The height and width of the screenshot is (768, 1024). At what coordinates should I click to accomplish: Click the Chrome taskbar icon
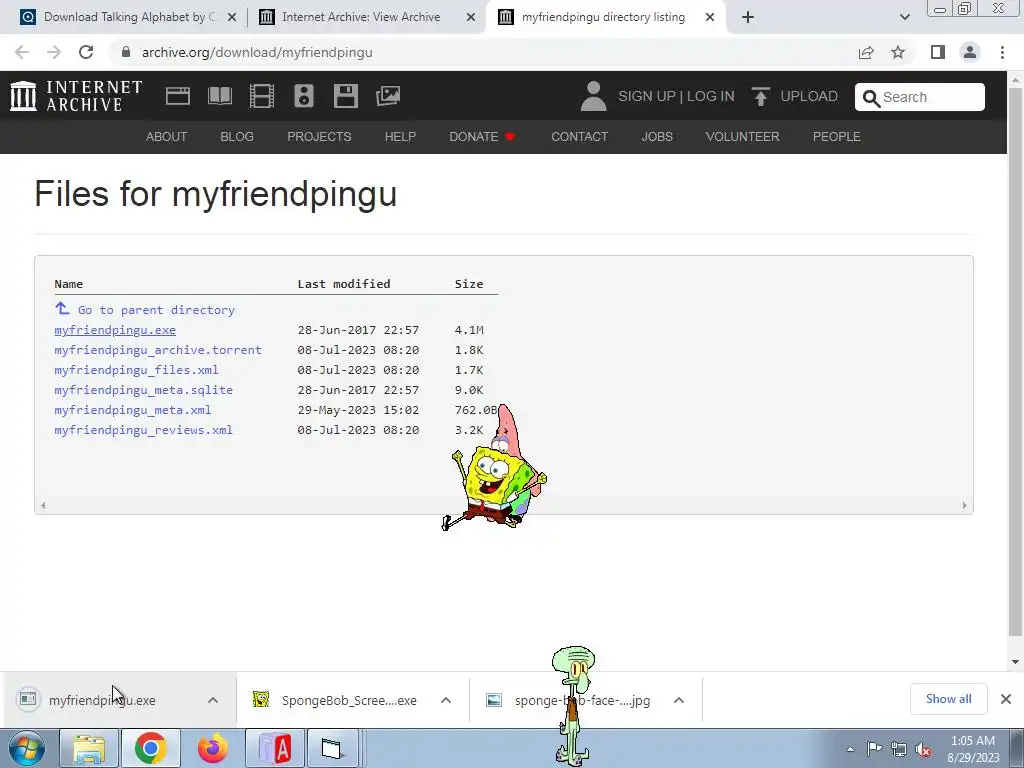tap(150, 748)
